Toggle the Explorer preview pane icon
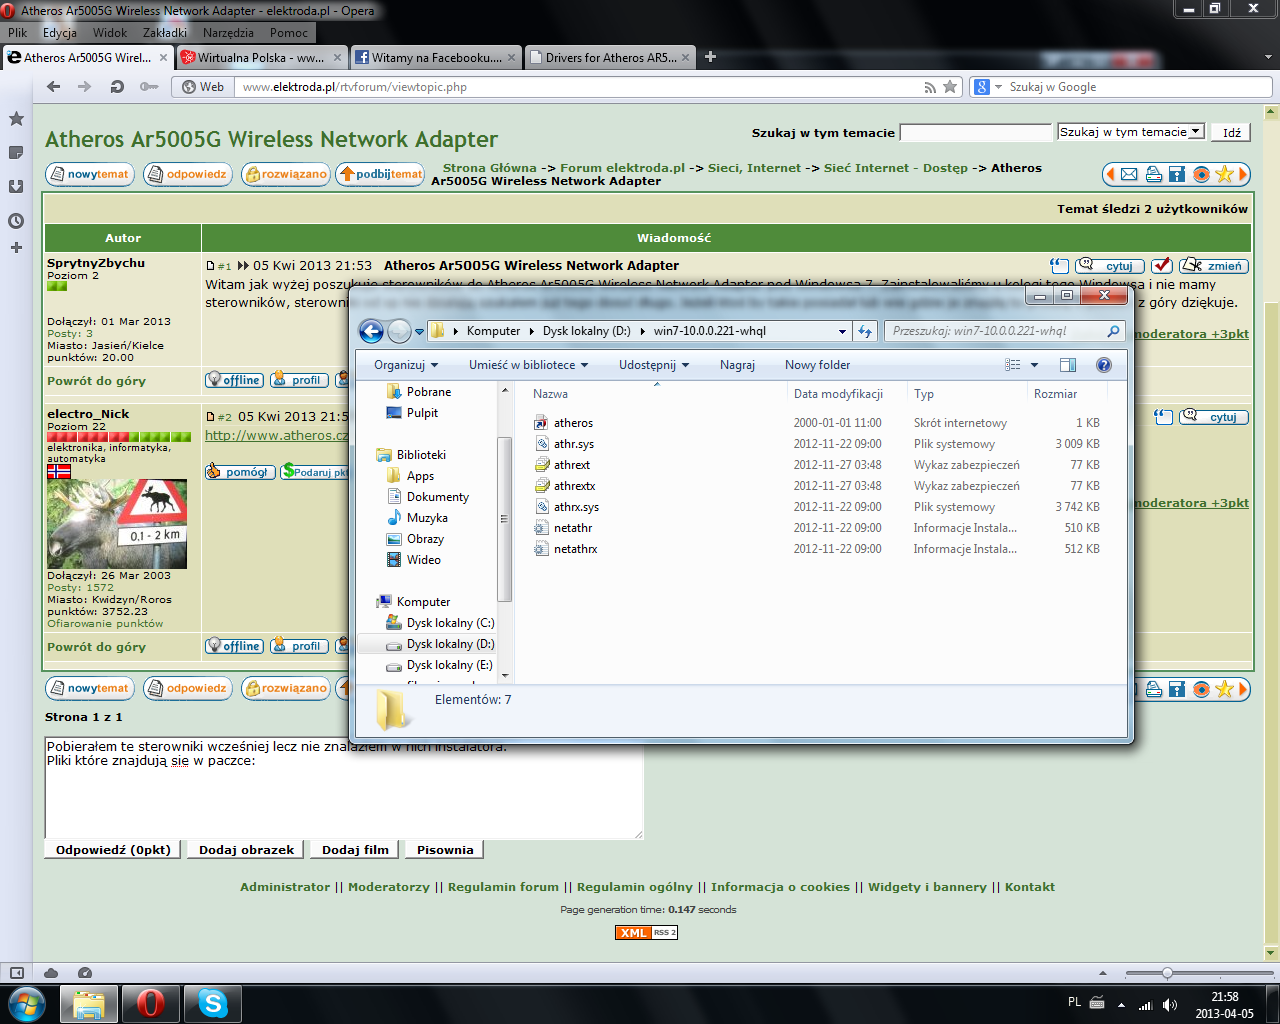The height and width of the screenshot is (1024, 1280). (1068, 365)
